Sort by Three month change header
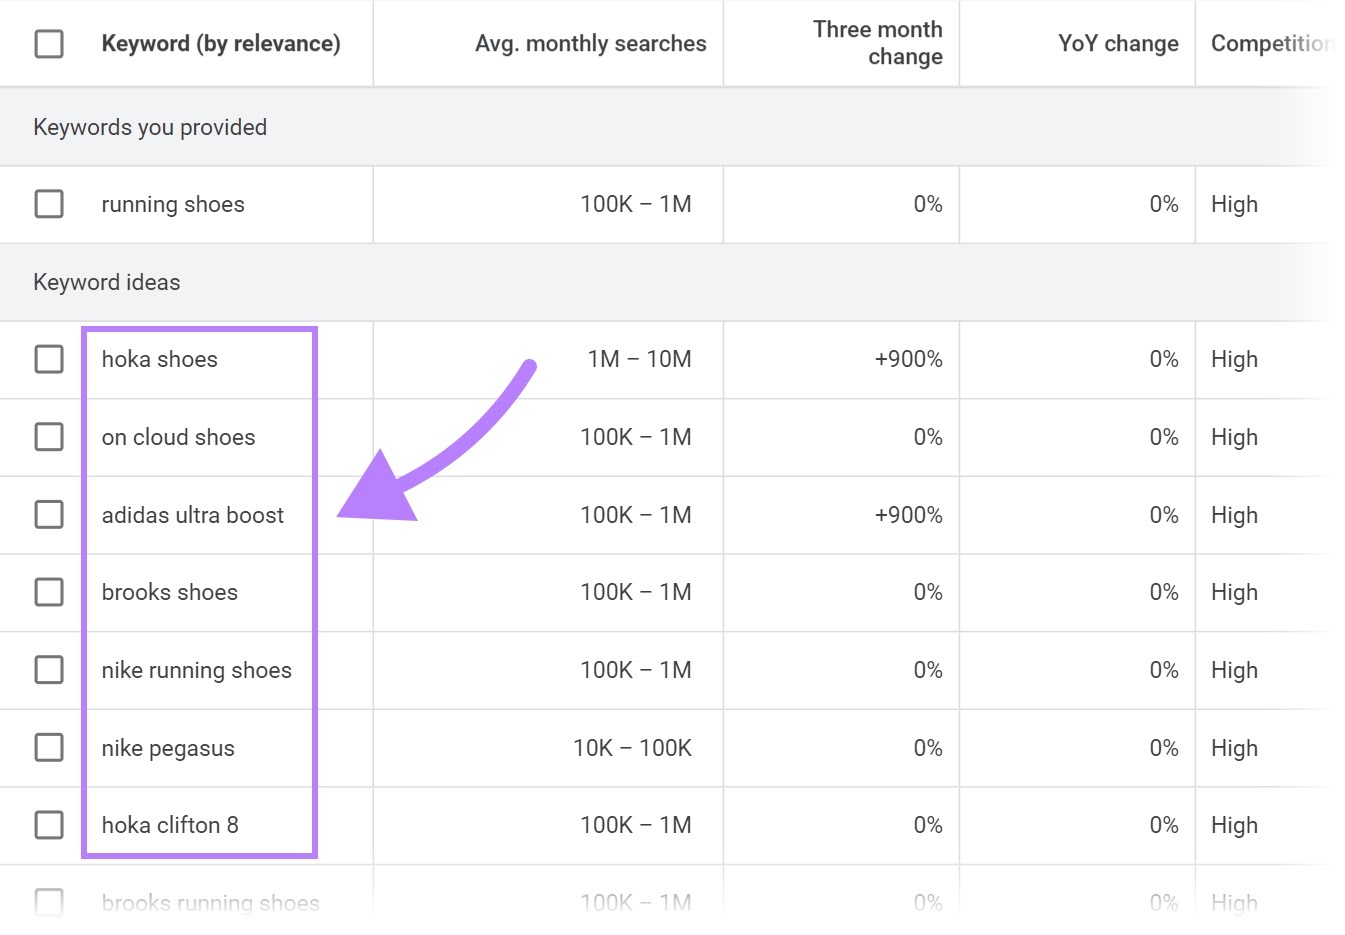 [877, 43]
